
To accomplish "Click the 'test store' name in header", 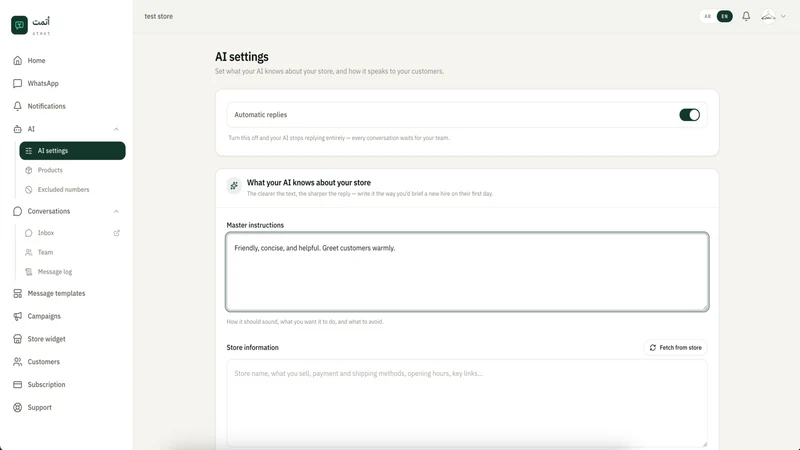I will click(x=159, y=16).
